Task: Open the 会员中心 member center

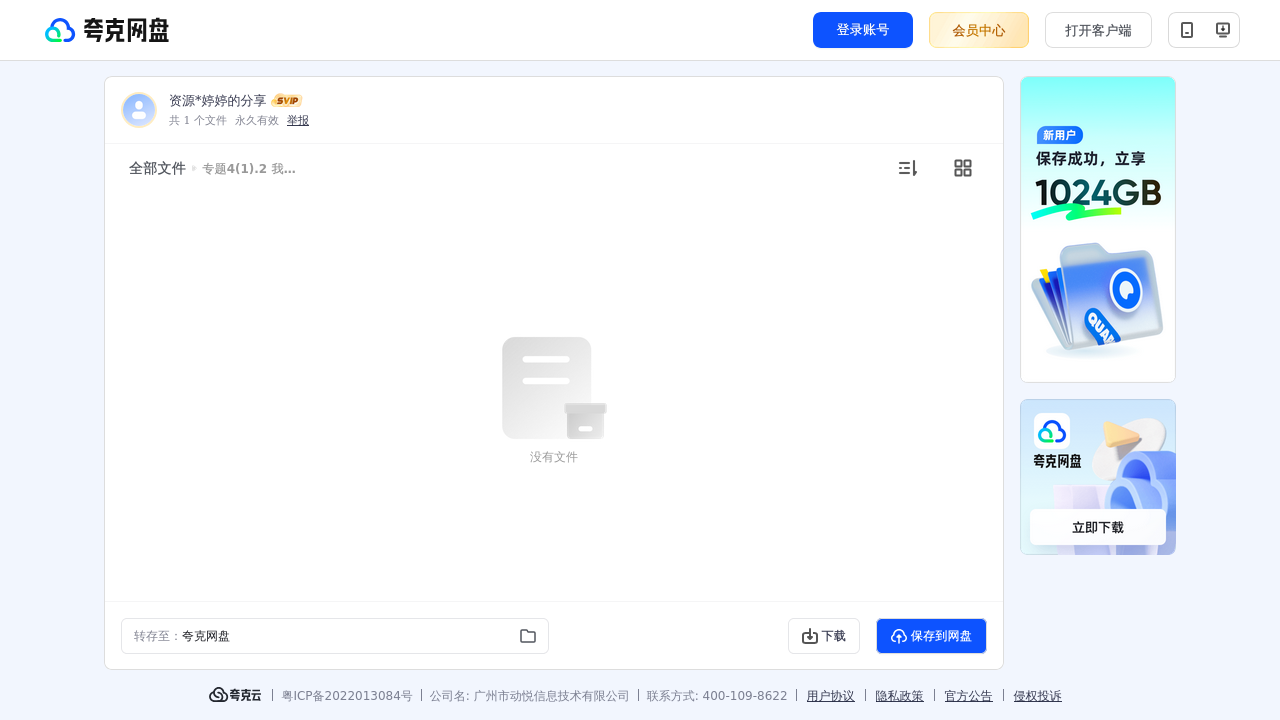Action: point(979,30)
